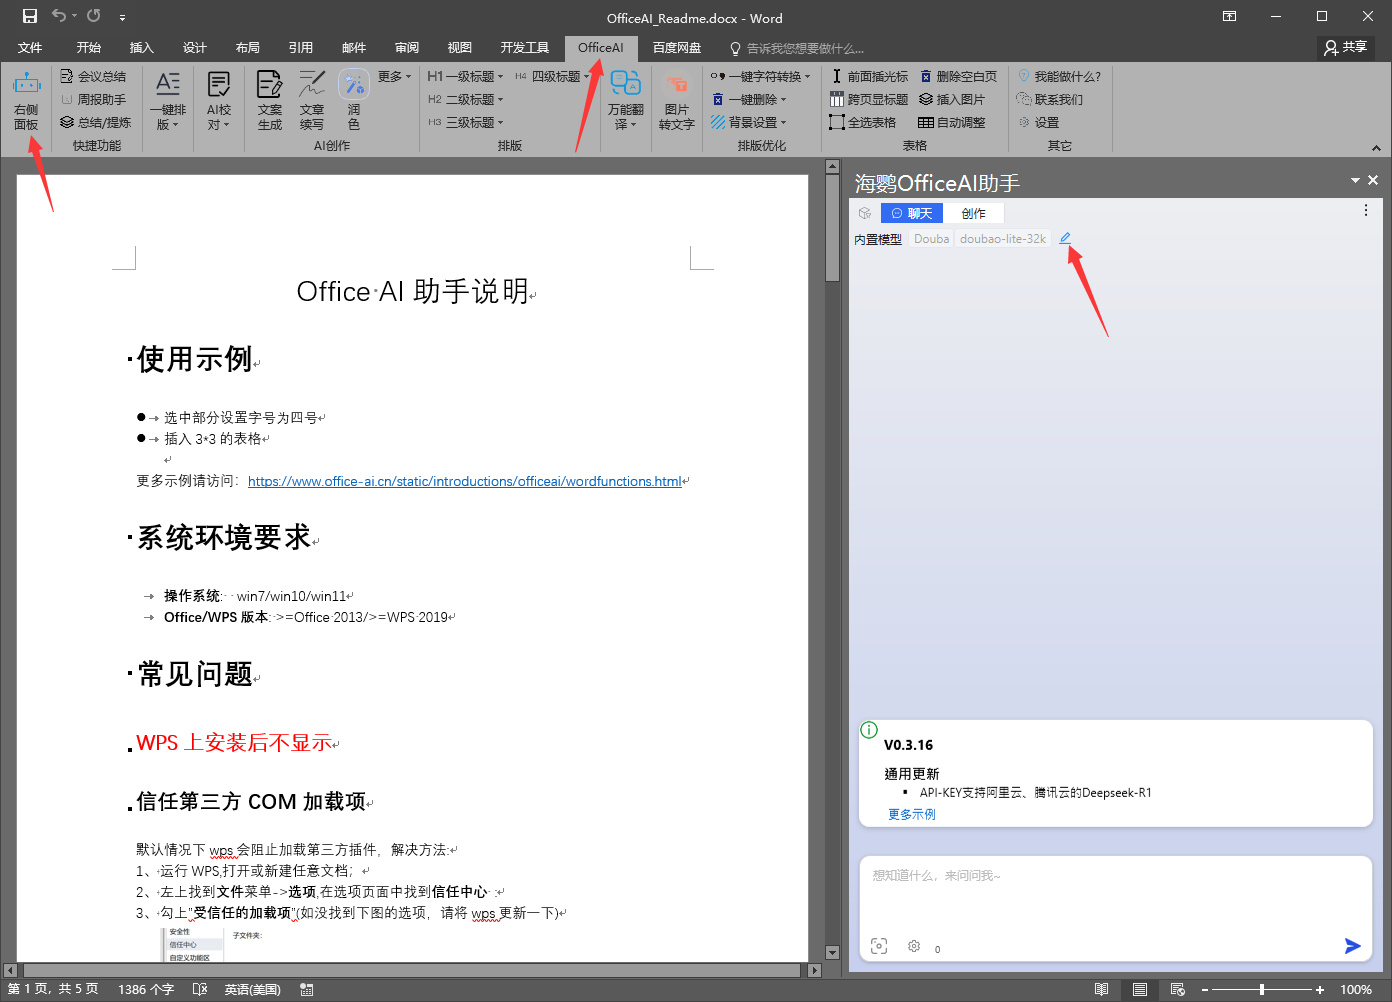Click the Douba model provider tag
Screen dimensions: 1392x1002
931,239
